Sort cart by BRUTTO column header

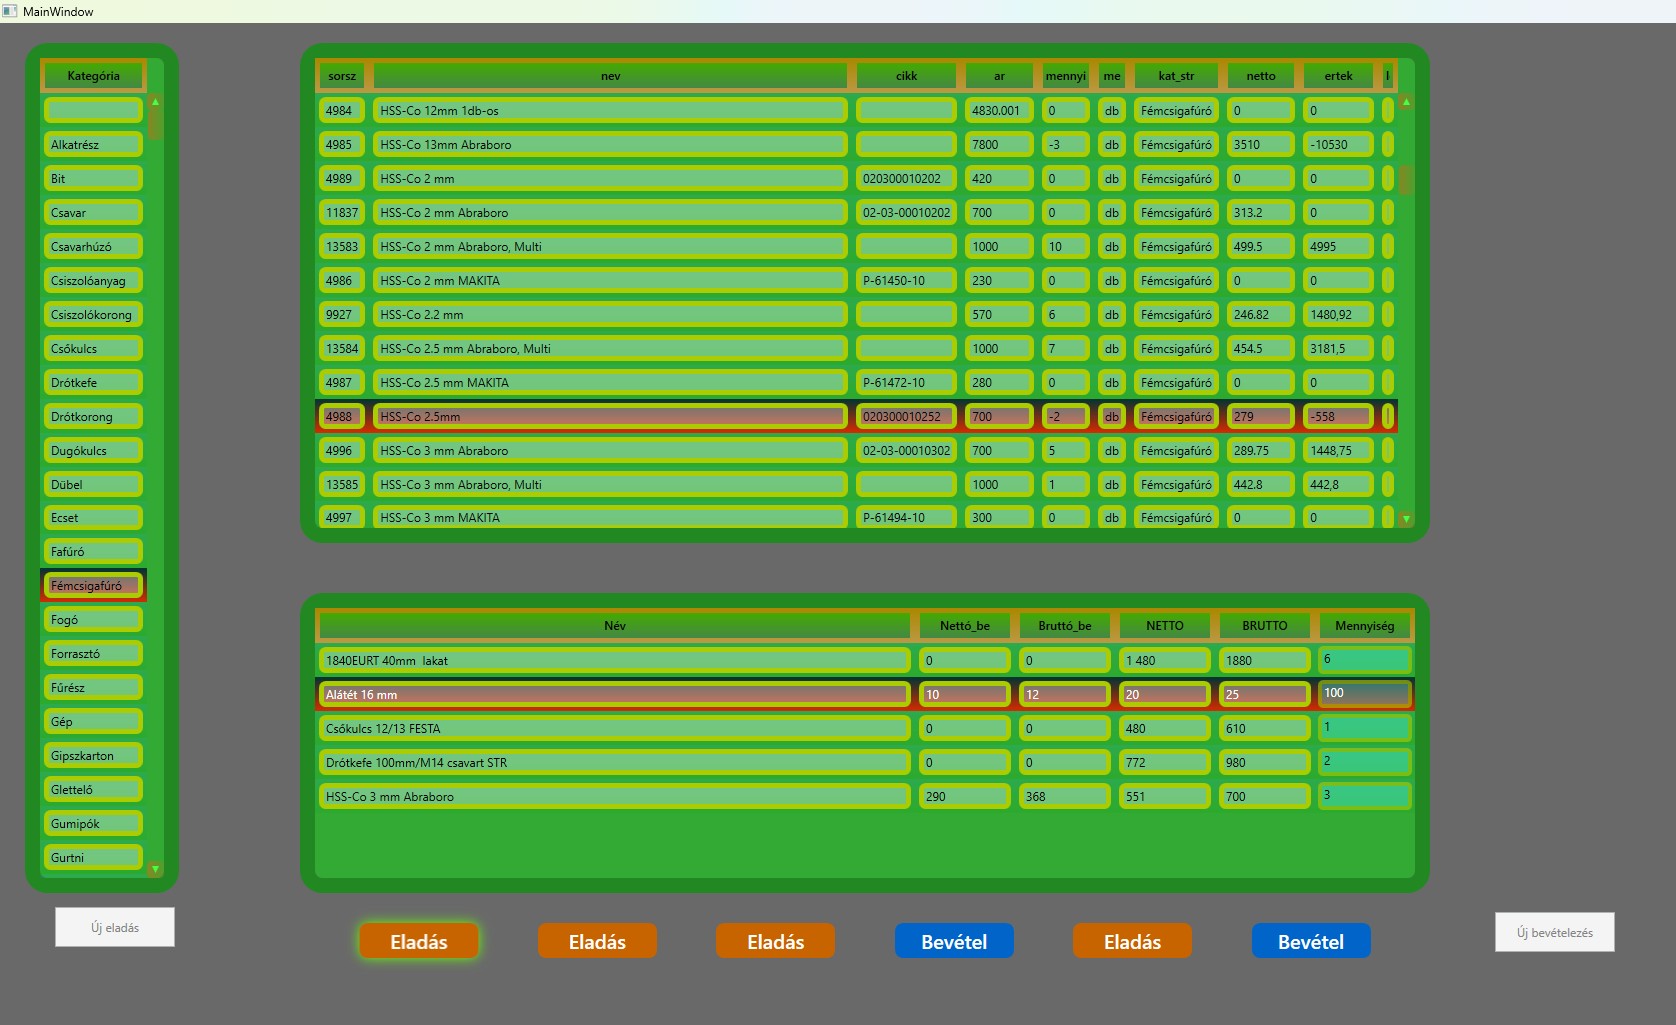pyautogui.click(x=1264, y=626)
